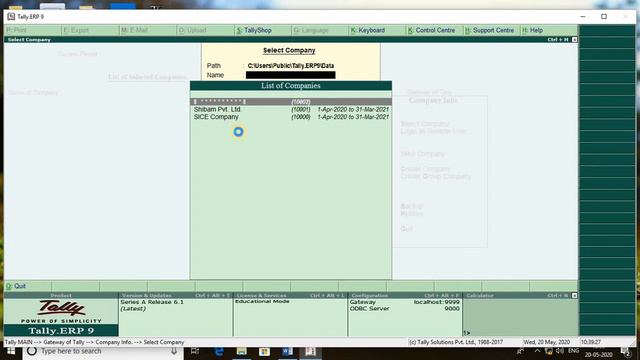640x360 pixels.
Task: Open the Help menu in toolbar
Action: pyautogui.click(x=532, y=30)
